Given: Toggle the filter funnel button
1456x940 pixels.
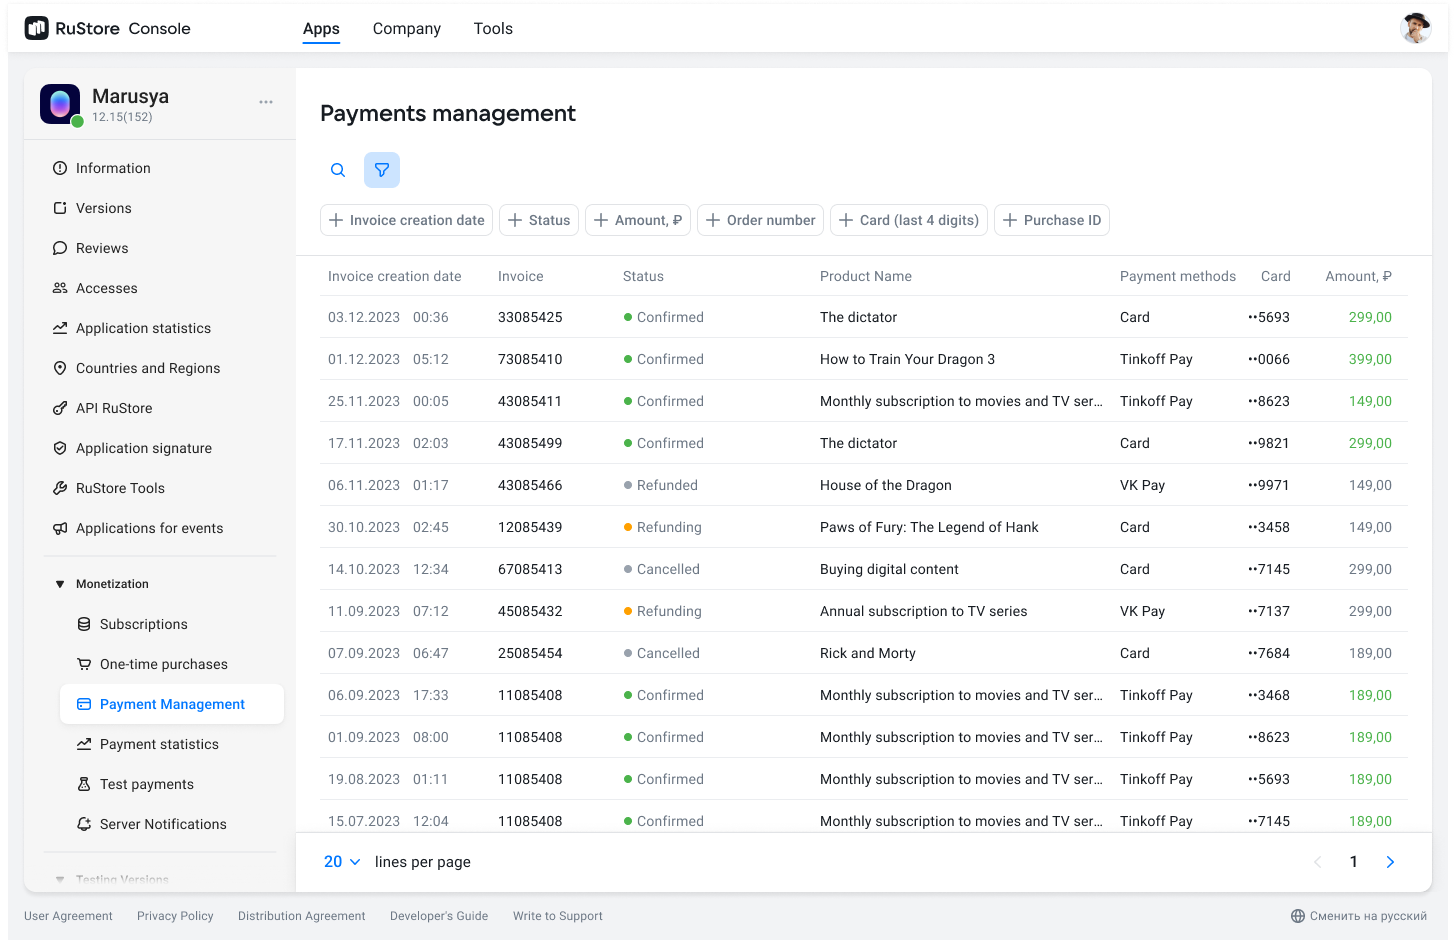Looking at the screenshot, I should 382,170.
